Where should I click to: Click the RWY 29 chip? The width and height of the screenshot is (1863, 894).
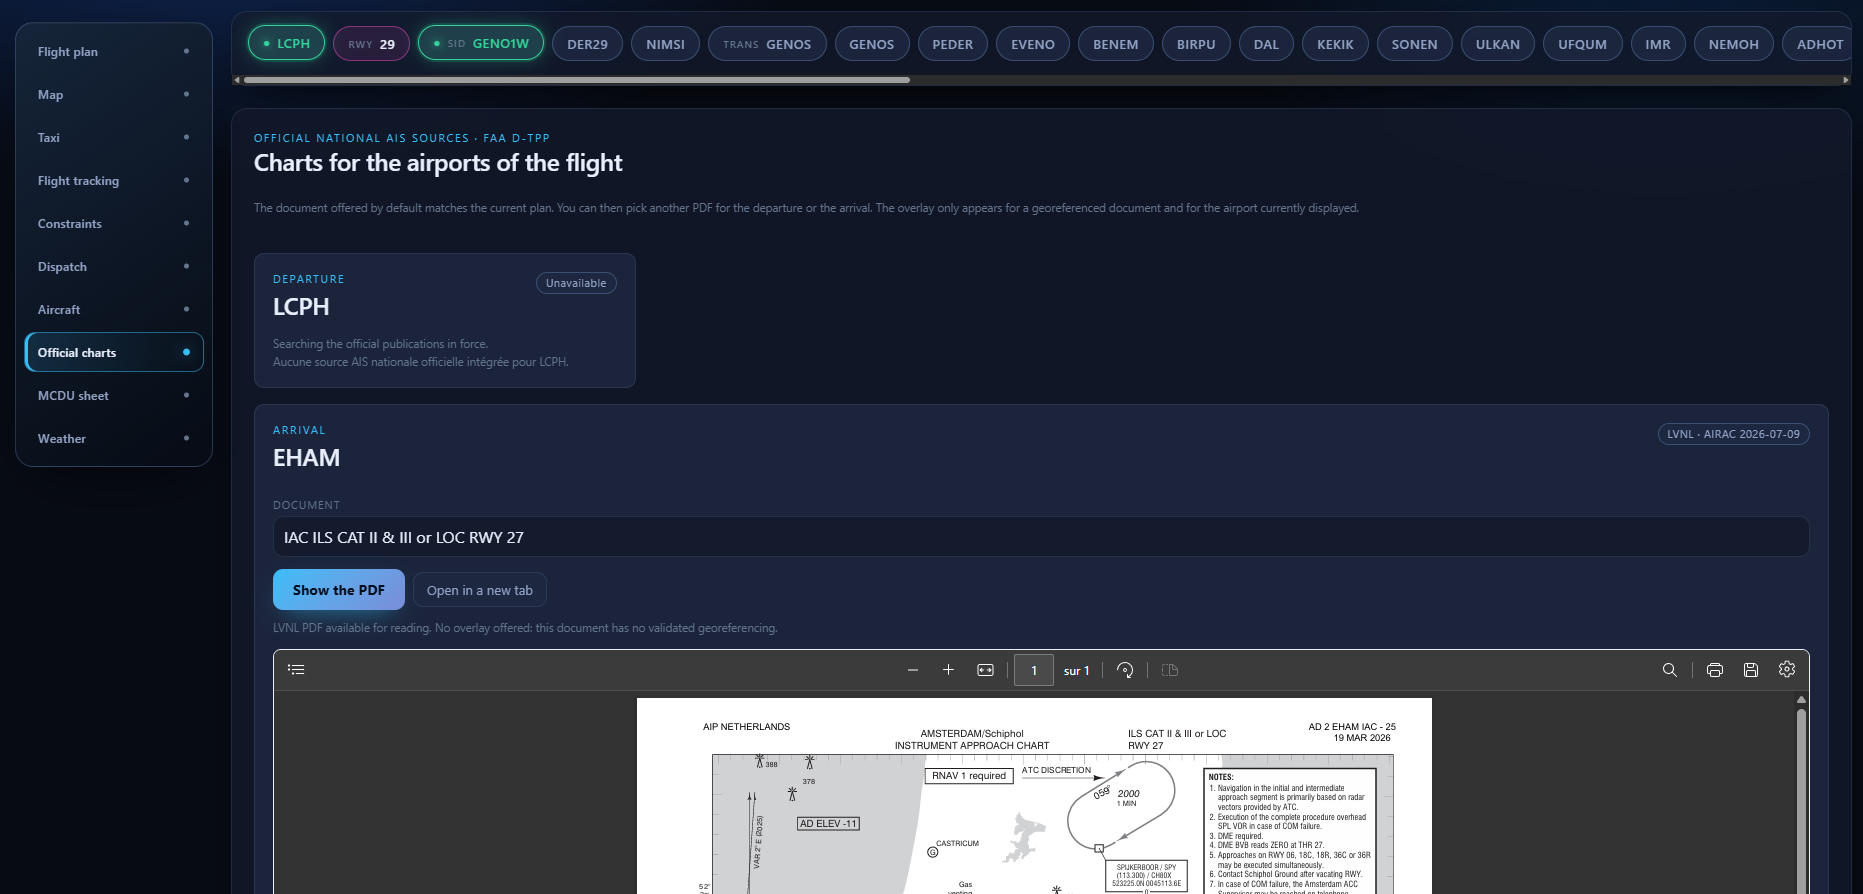371,44
